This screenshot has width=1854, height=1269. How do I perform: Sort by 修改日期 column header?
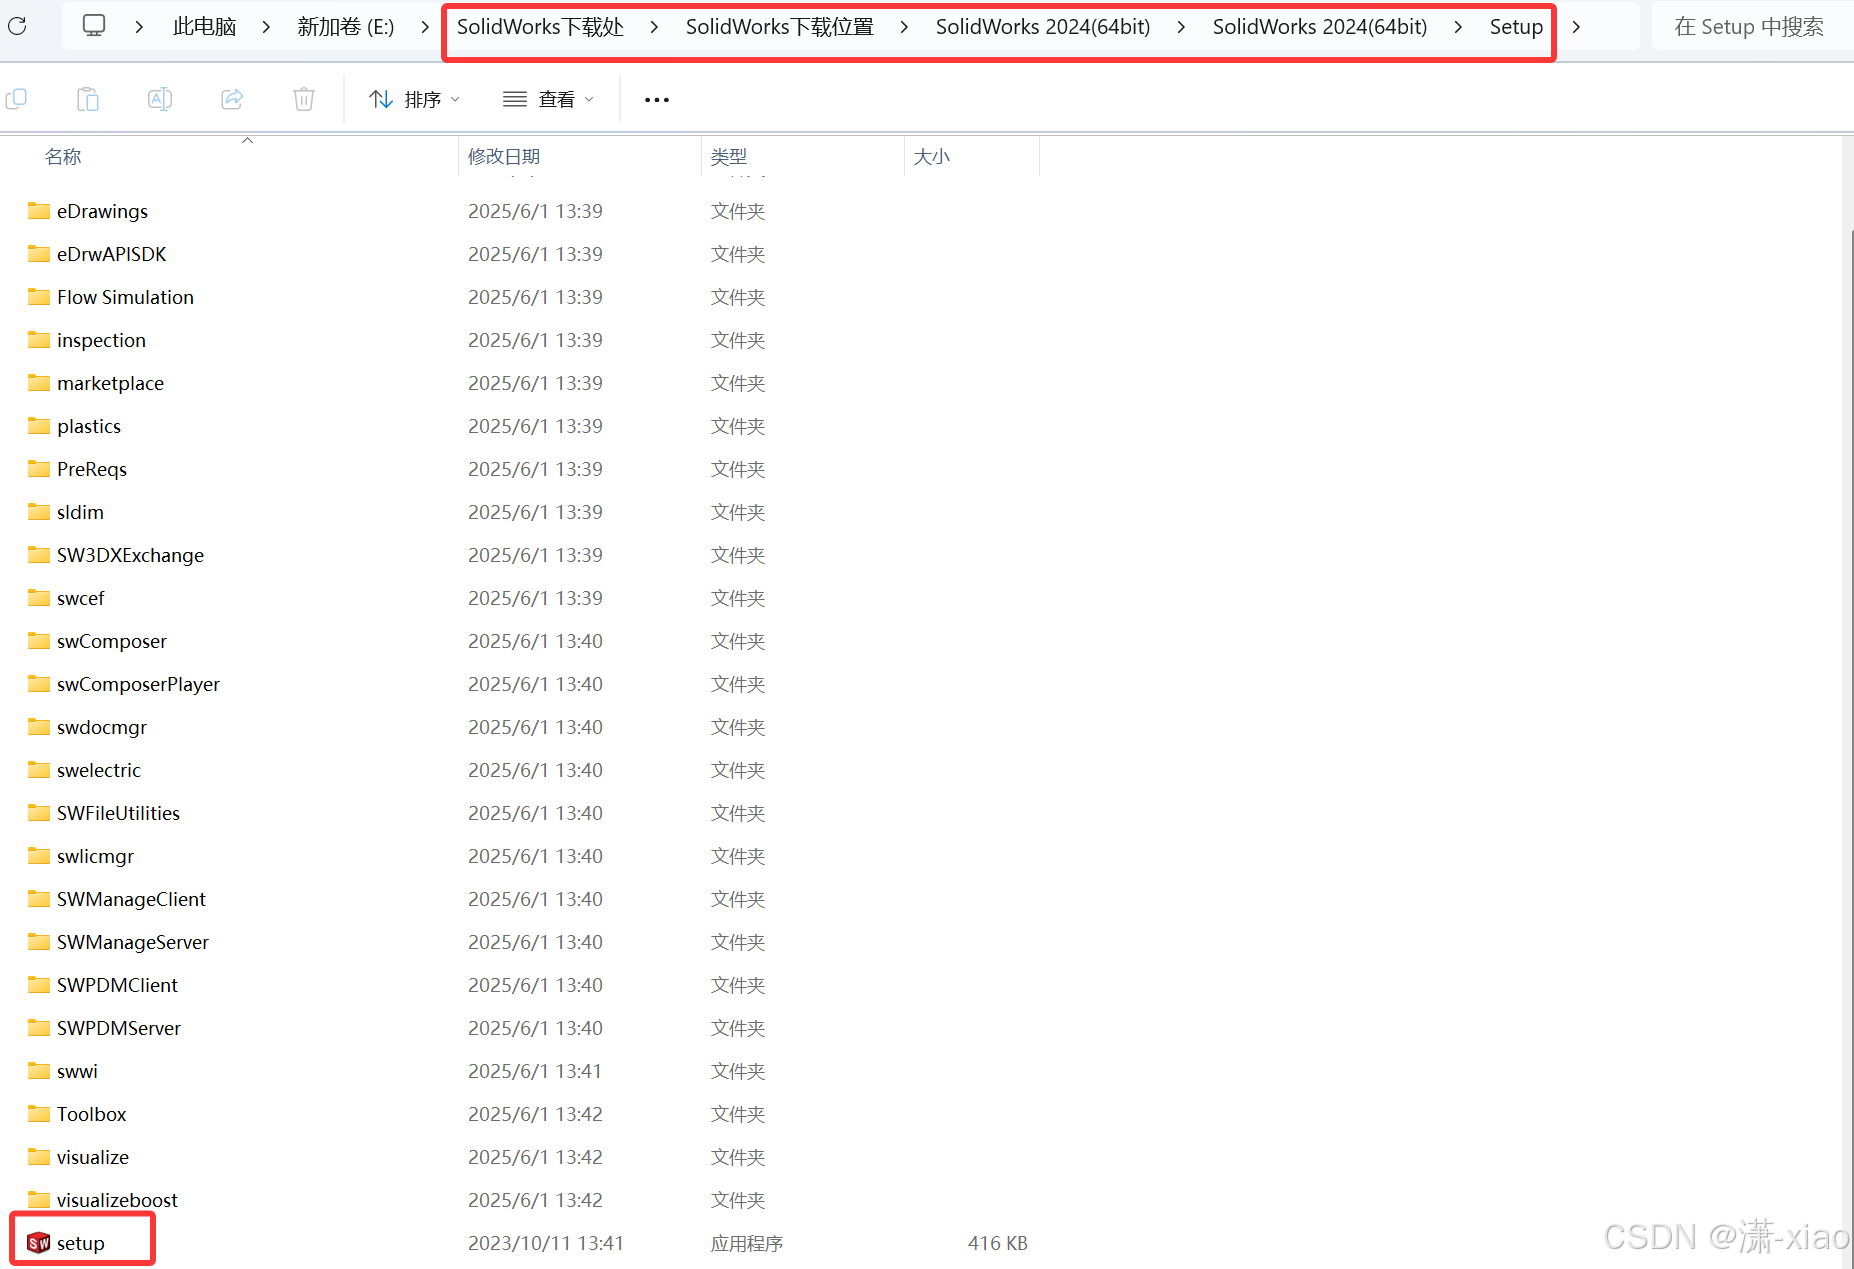point(504,157)
